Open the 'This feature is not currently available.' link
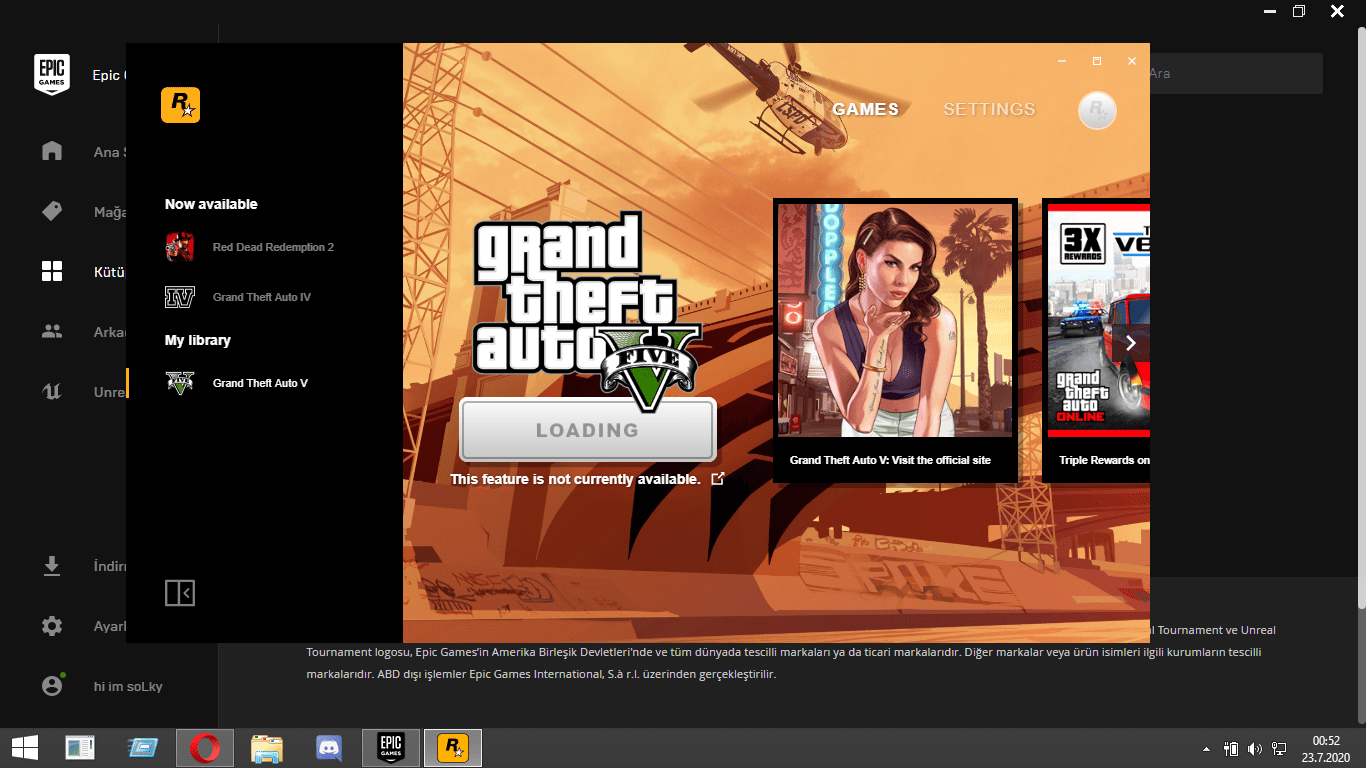The height and width of the screenshot is (768, 1366). pos(575,479)
